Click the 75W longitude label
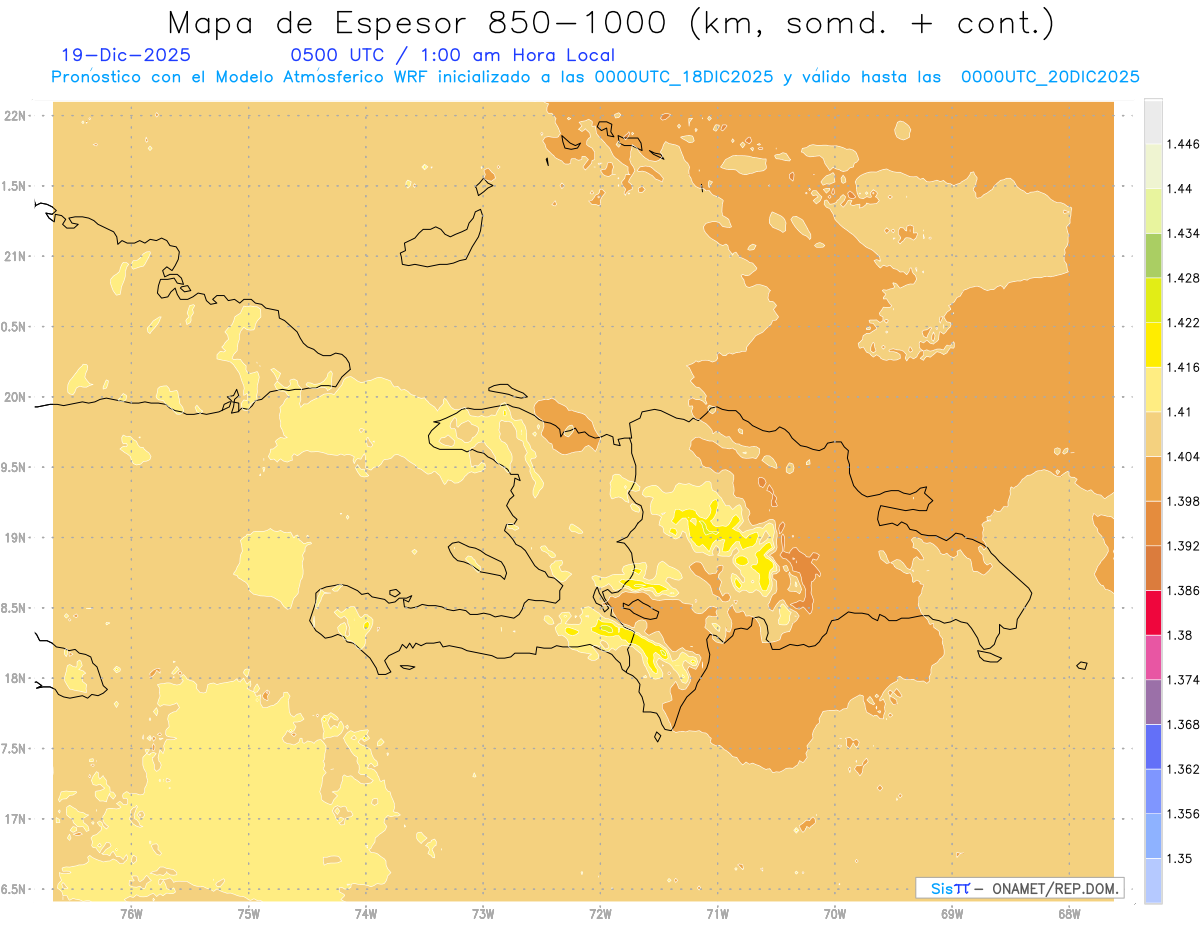This screenshot has height=927, width=1200. coord(249,913)
